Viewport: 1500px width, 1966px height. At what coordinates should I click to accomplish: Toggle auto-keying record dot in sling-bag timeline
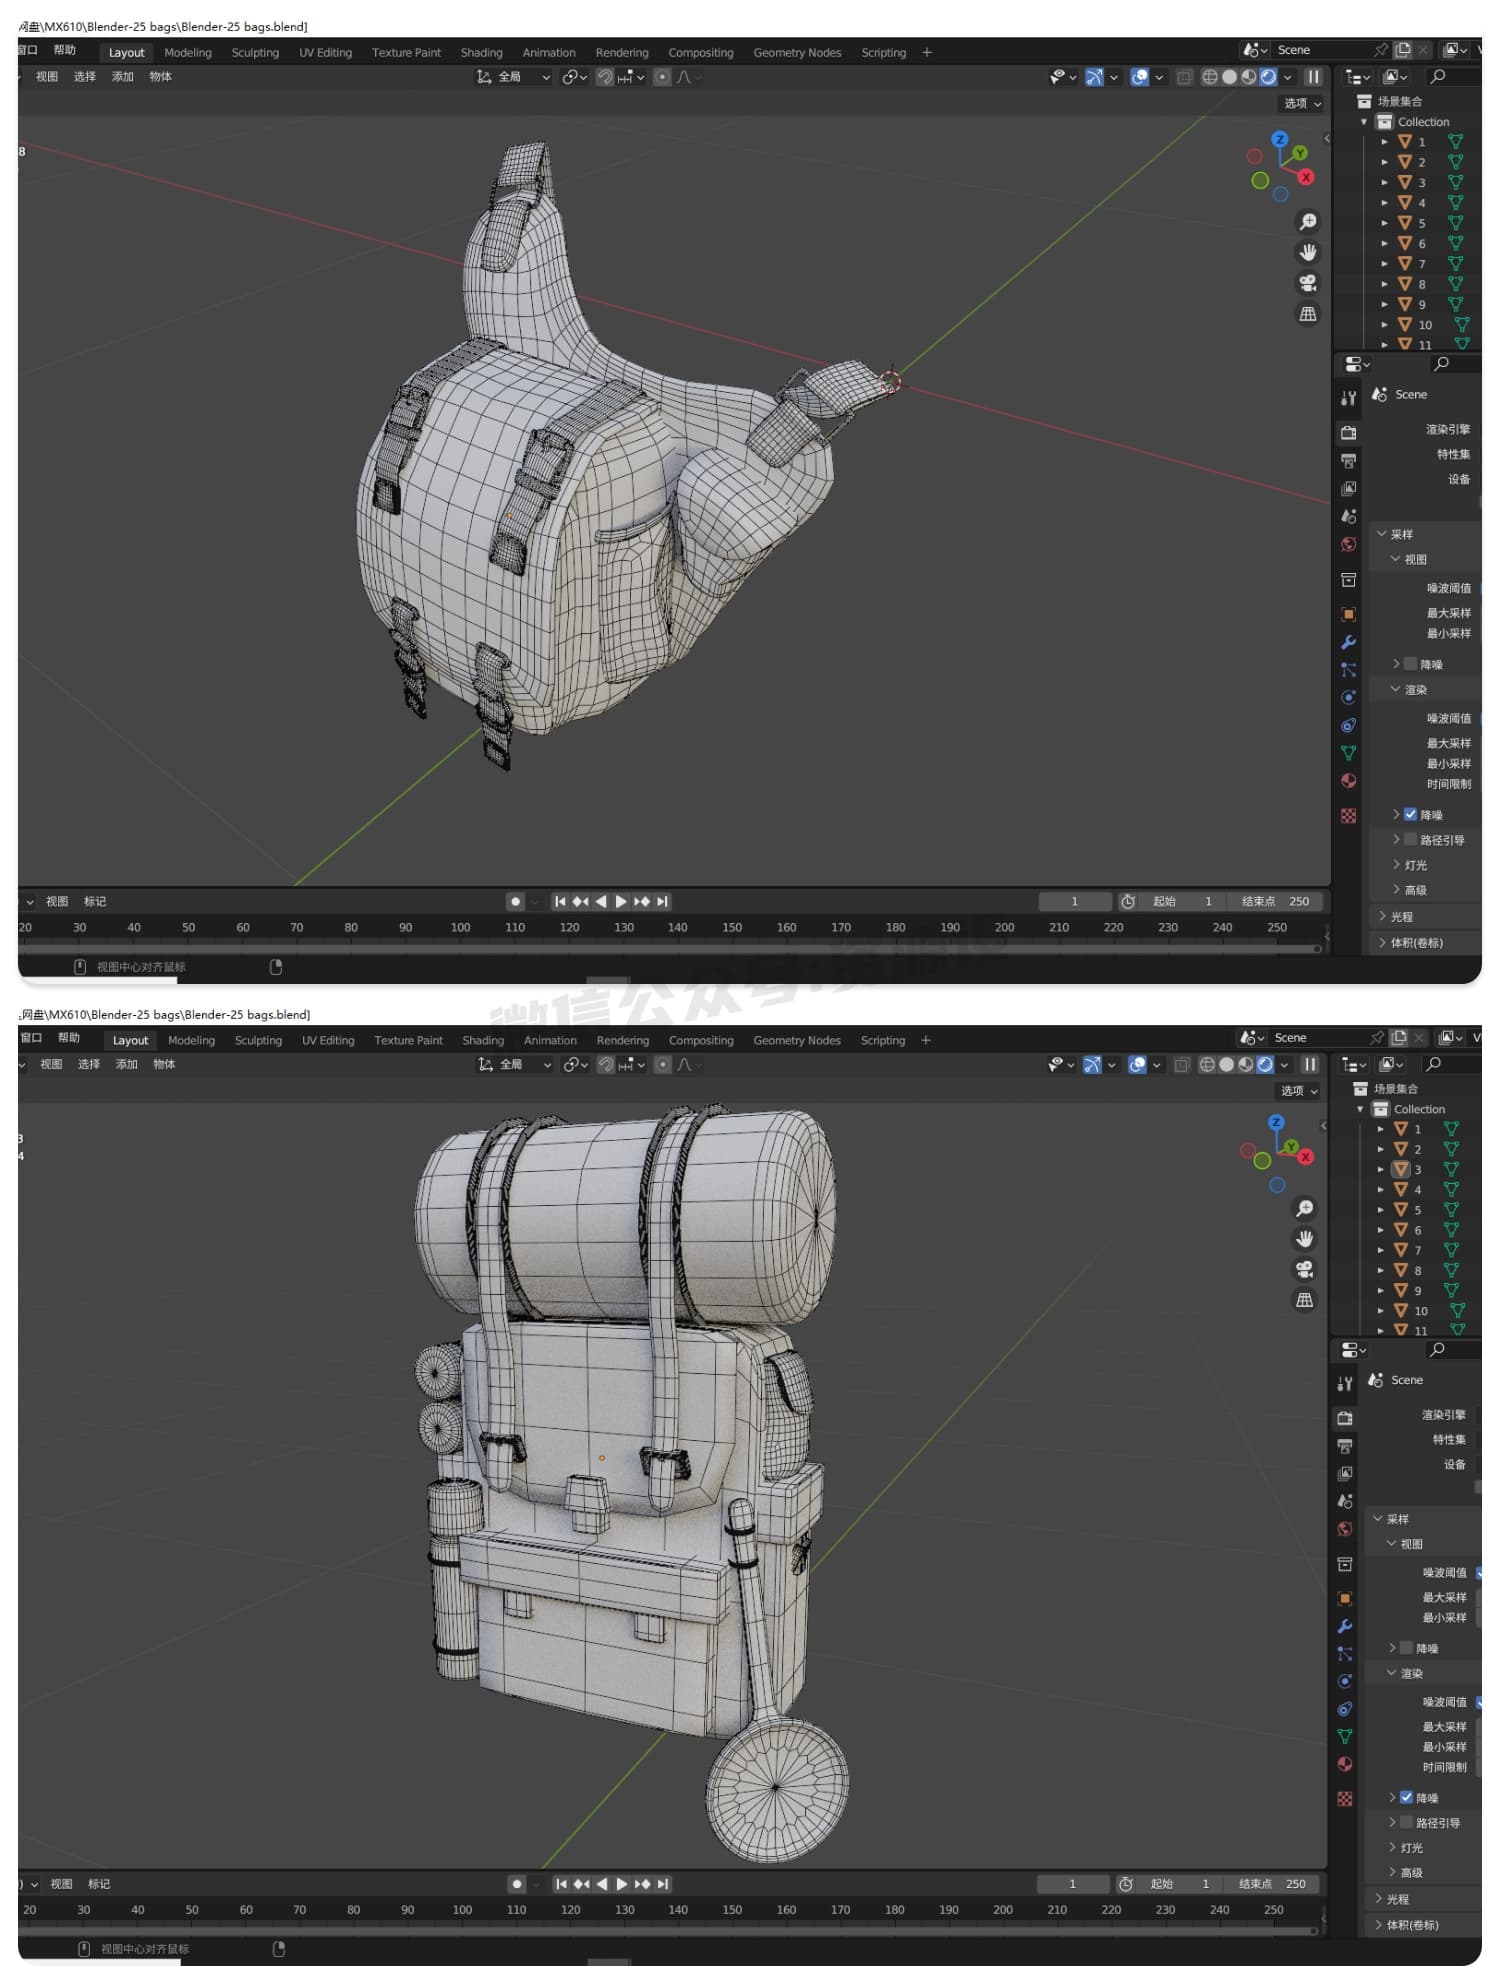pyautogui.click(x=515, y=901)
